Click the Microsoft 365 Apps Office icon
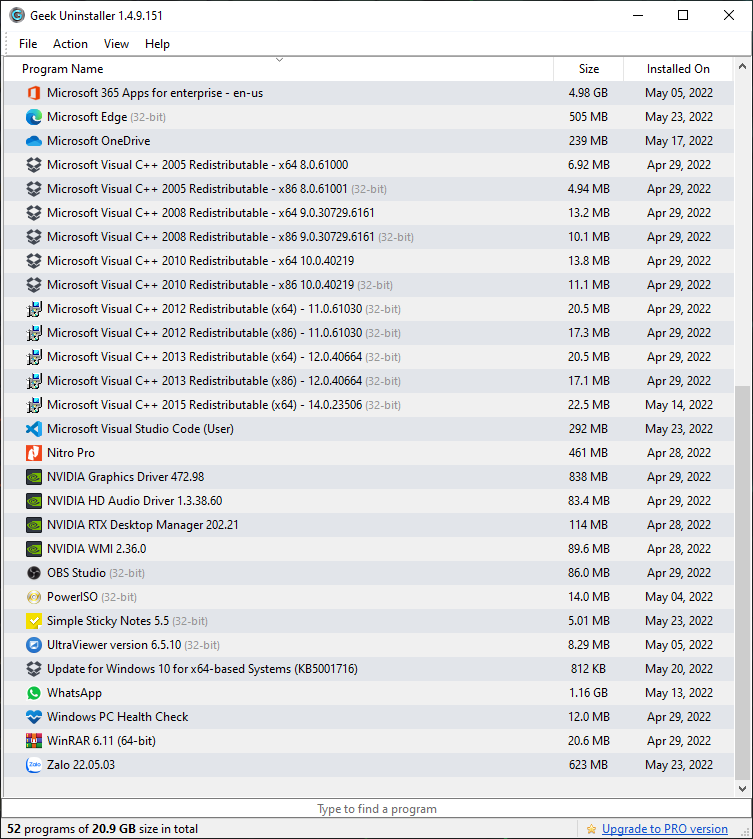753x839 pixels. [34, 93]
